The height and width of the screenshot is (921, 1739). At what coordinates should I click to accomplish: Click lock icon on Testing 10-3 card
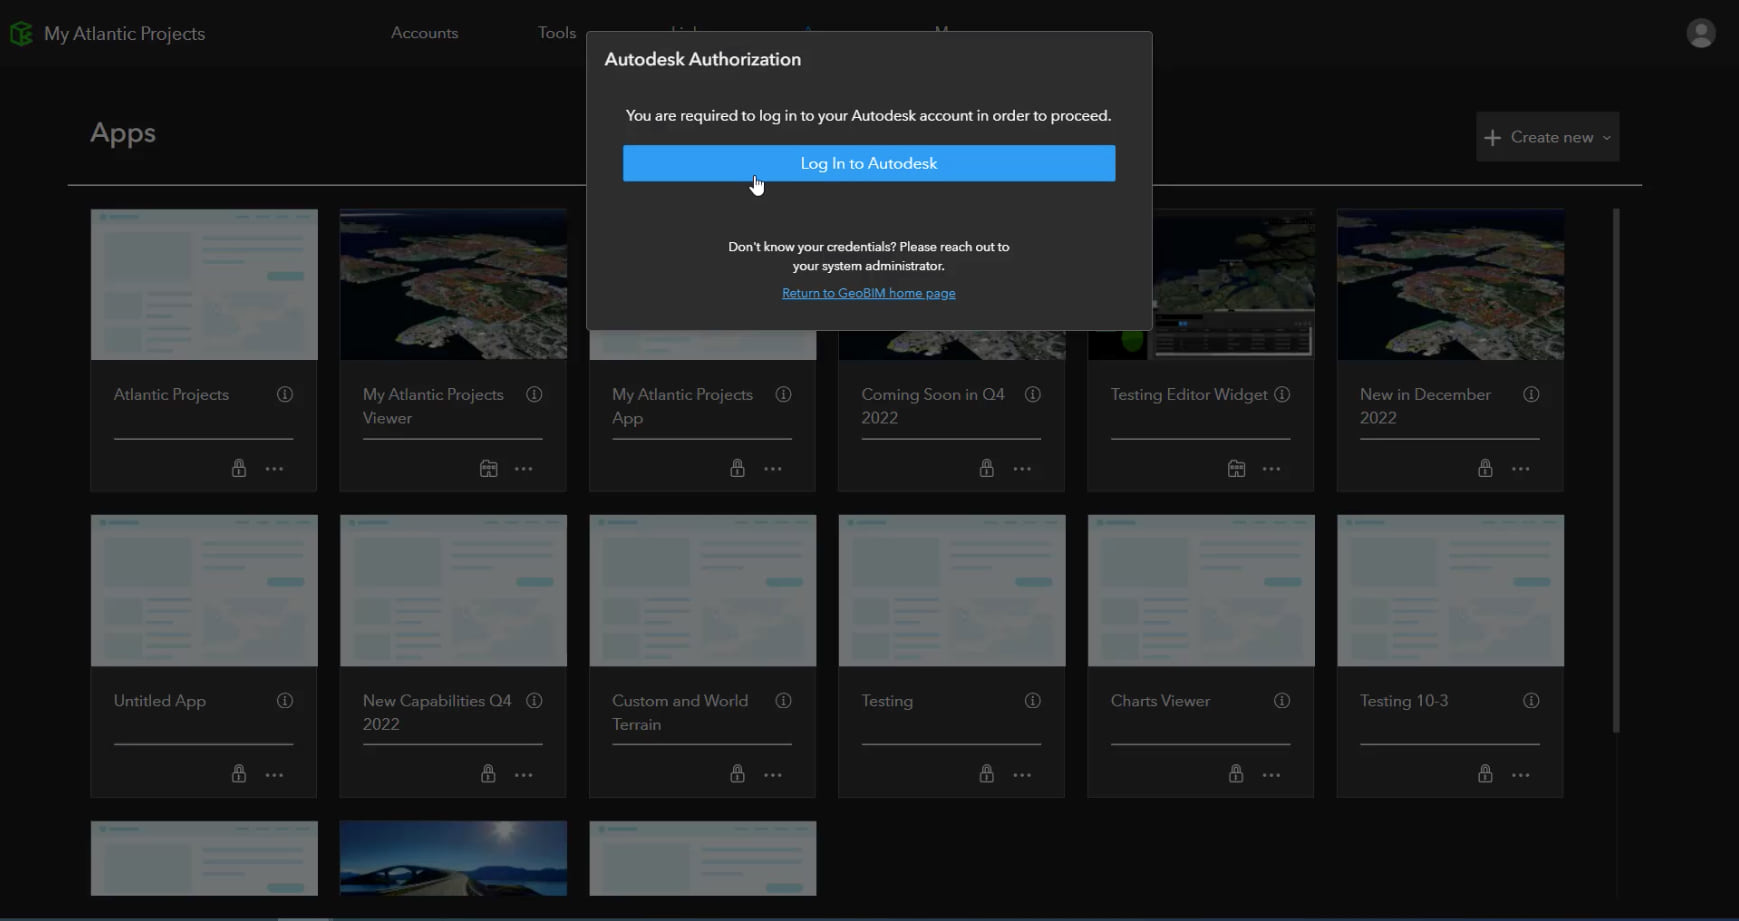[x=1485, y=774]
